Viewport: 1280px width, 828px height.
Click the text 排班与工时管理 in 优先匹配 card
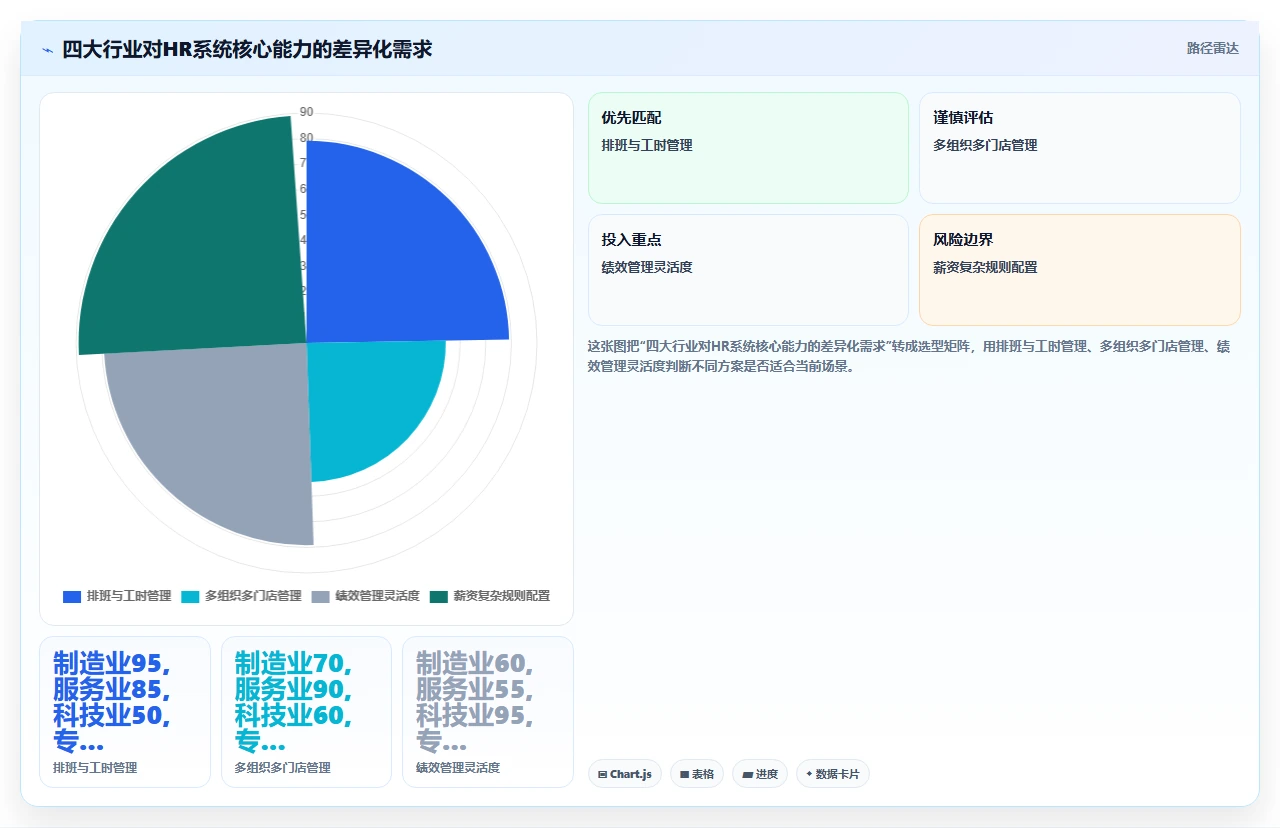point(647,145)
